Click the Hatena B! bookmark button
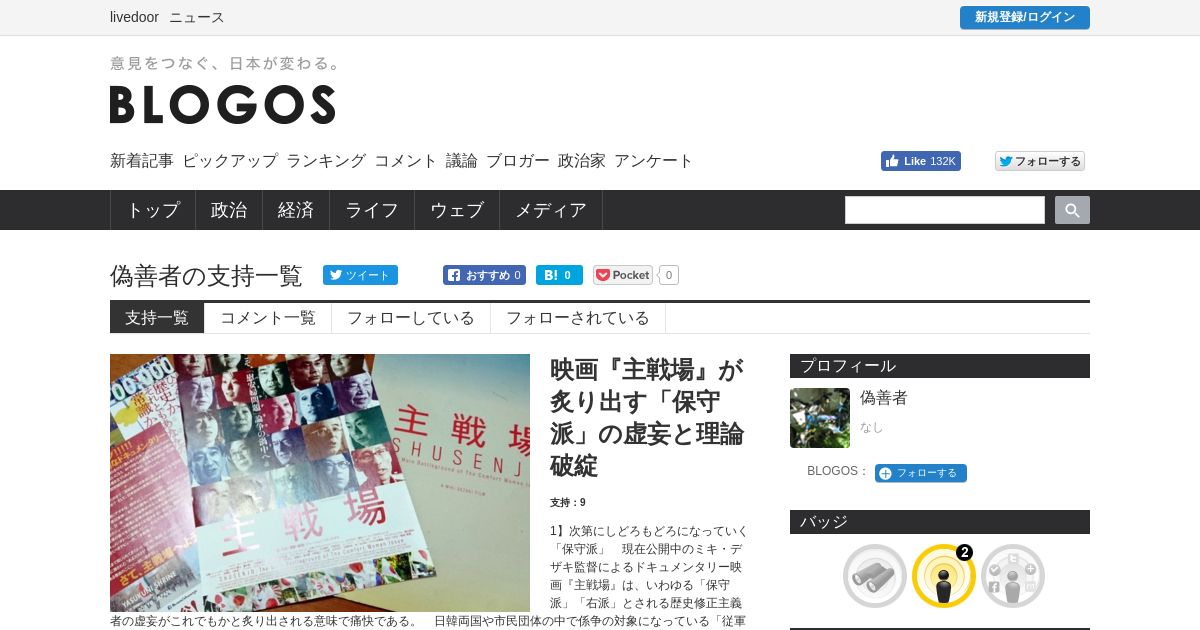Viewport: 1200px width, 630px height. (x=559, y=275)
